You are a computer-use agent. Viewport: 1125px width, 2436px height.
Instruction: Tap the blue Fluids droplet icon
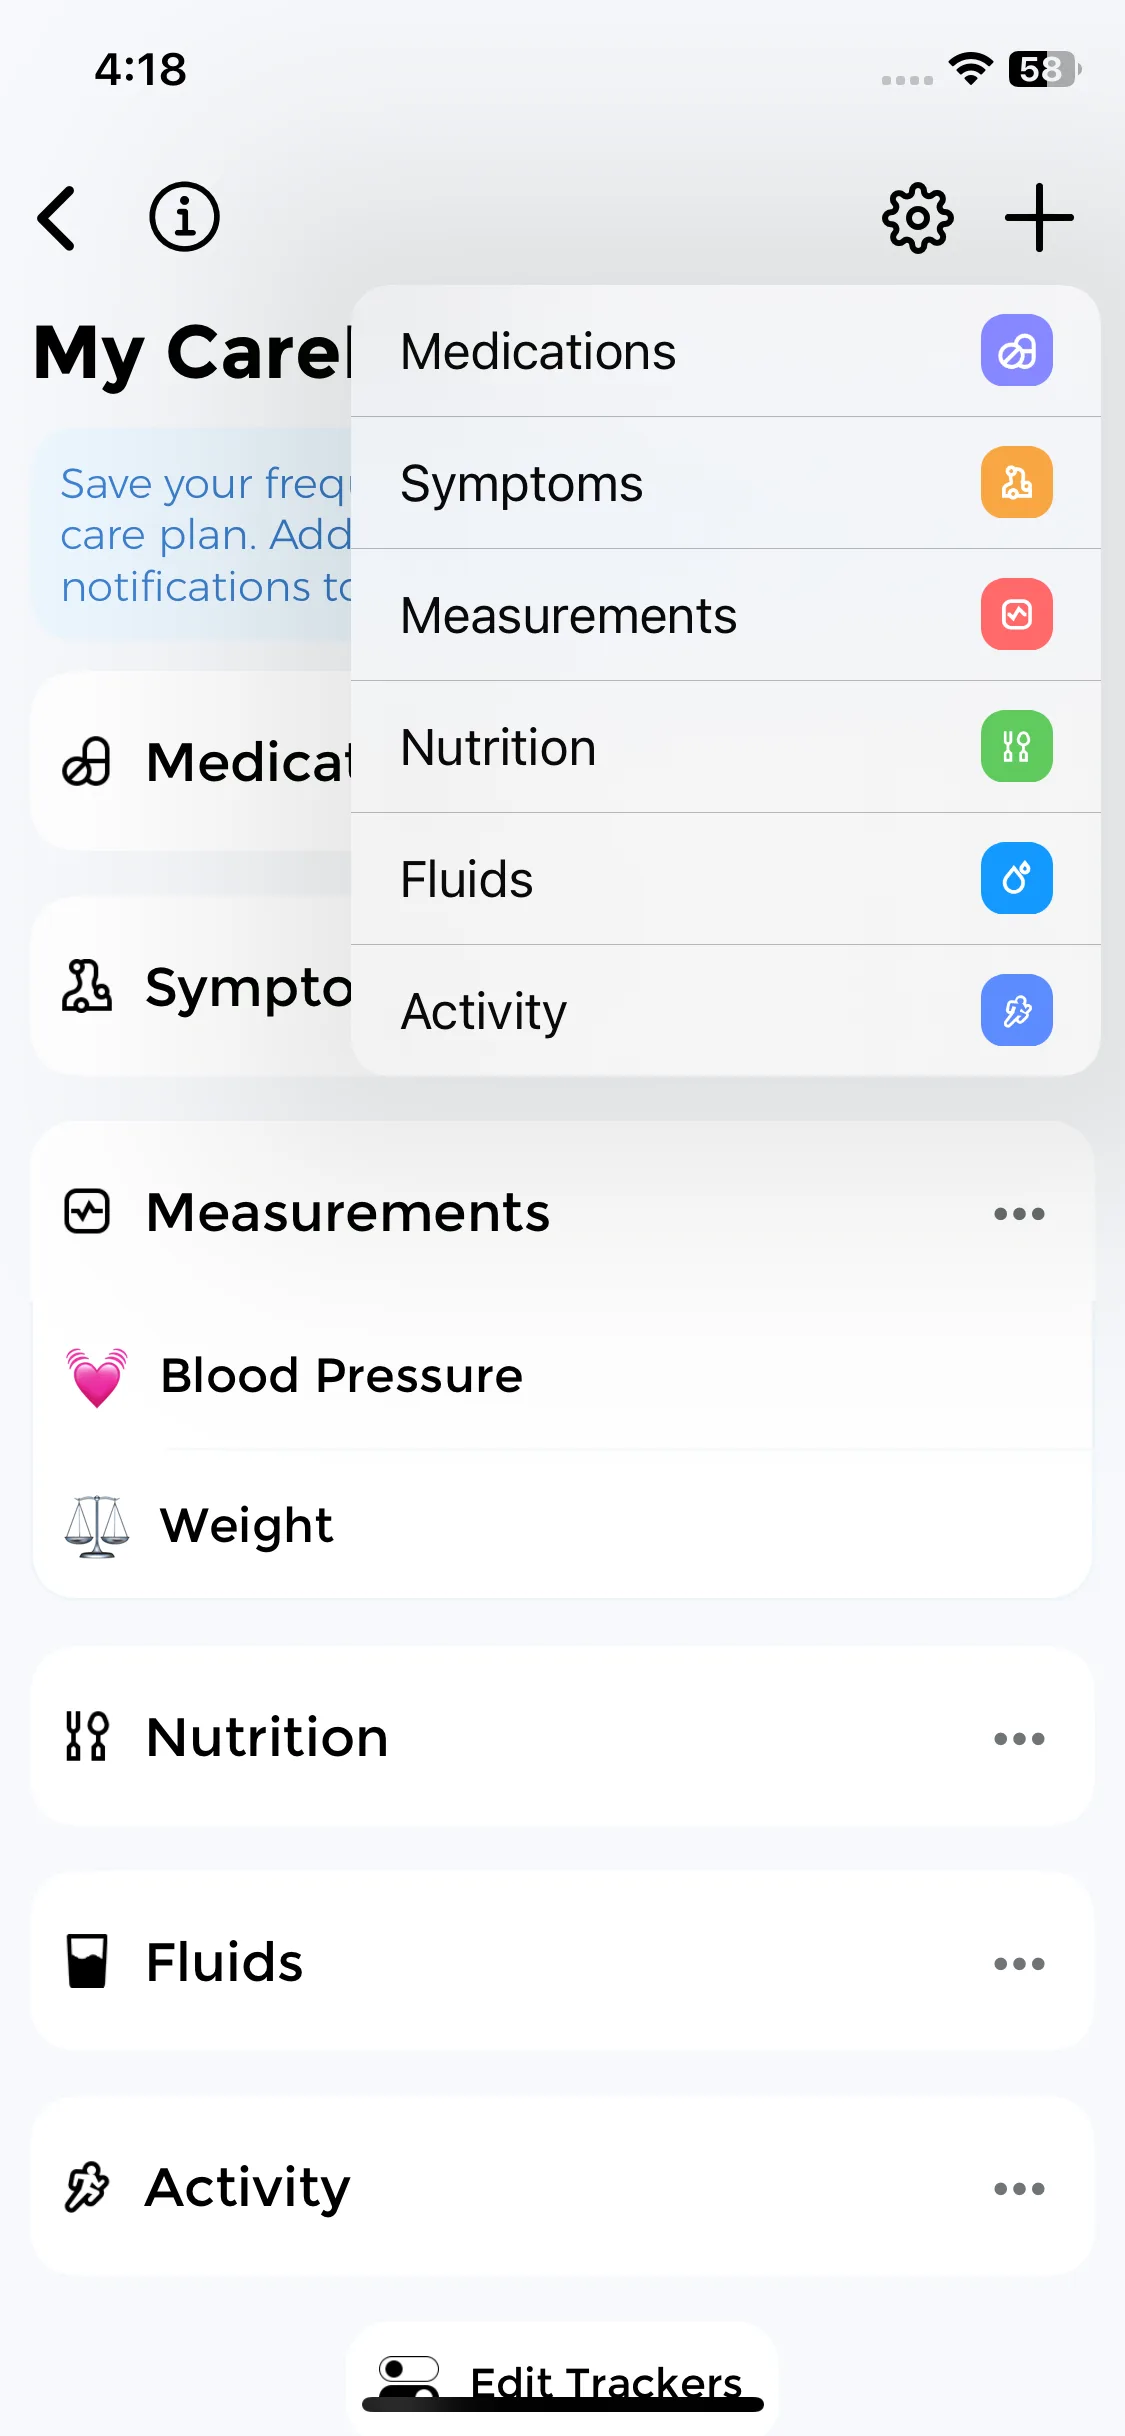coord(1016,879)
